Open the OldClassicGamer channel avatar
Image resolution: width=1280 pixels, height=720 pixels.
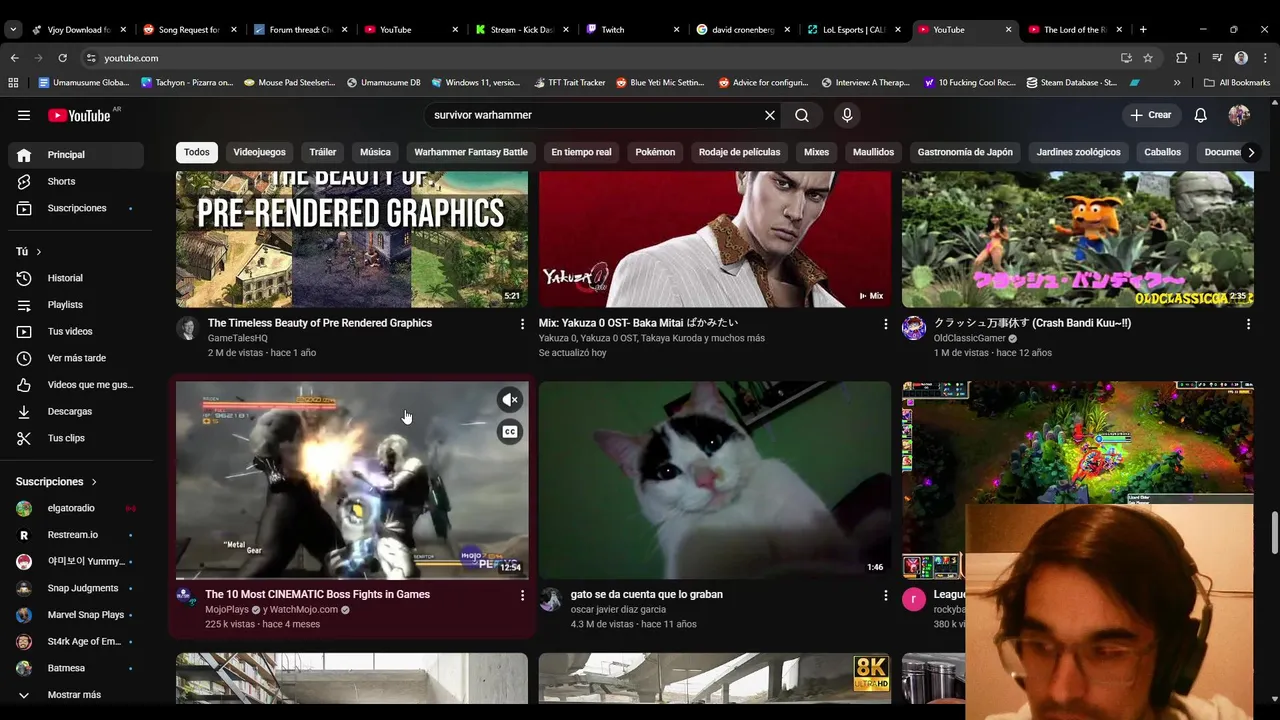coord(914,329)
